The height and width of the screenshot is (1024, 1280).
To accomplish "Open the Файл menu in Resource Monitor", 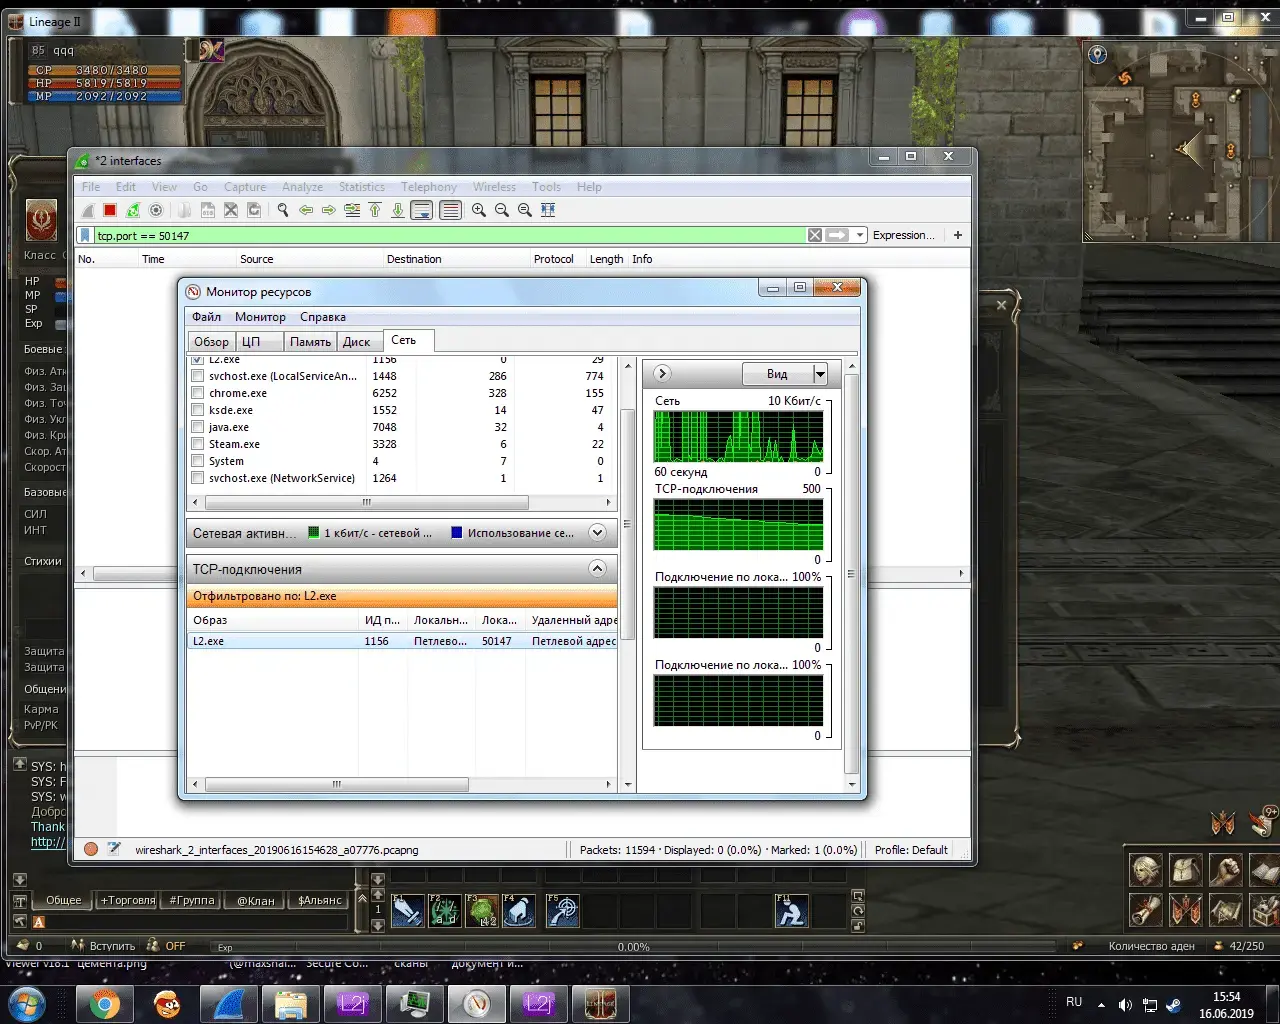I will click(x=207, y=317).
